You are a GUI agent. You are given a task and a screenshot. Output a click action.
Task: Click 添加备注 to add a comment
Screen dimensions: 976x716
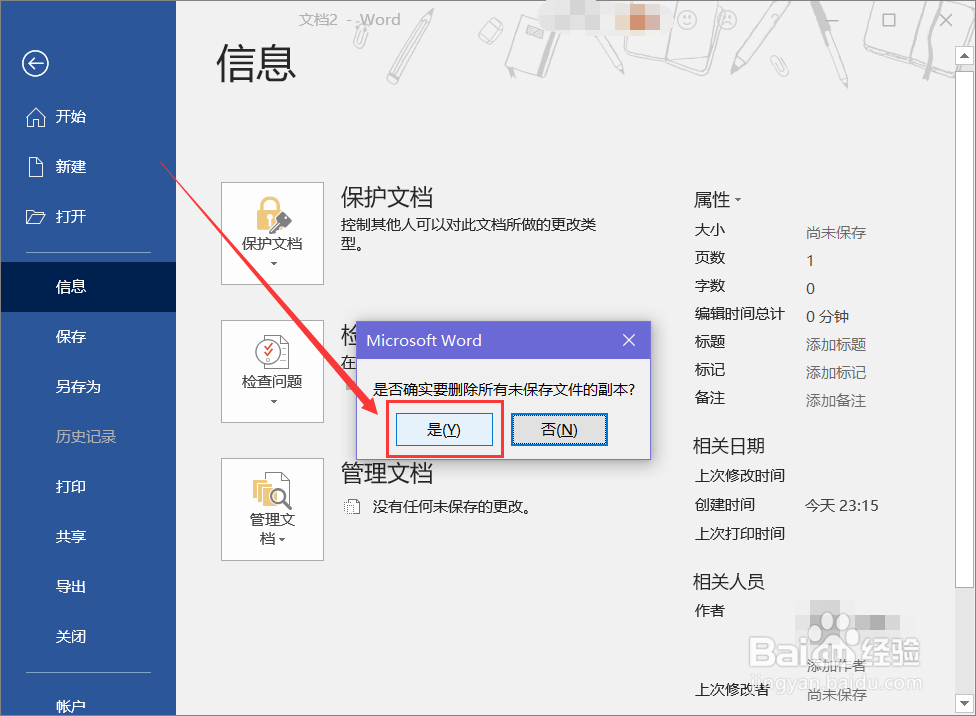pyautogui.click(x=834, y=400)
